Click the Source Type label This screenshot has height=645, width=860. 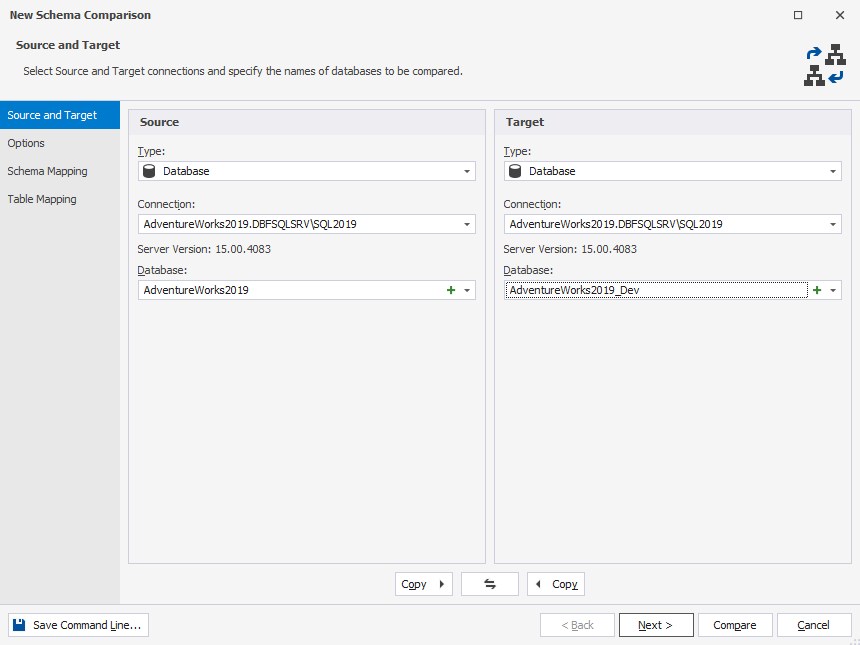pos(151,151)
